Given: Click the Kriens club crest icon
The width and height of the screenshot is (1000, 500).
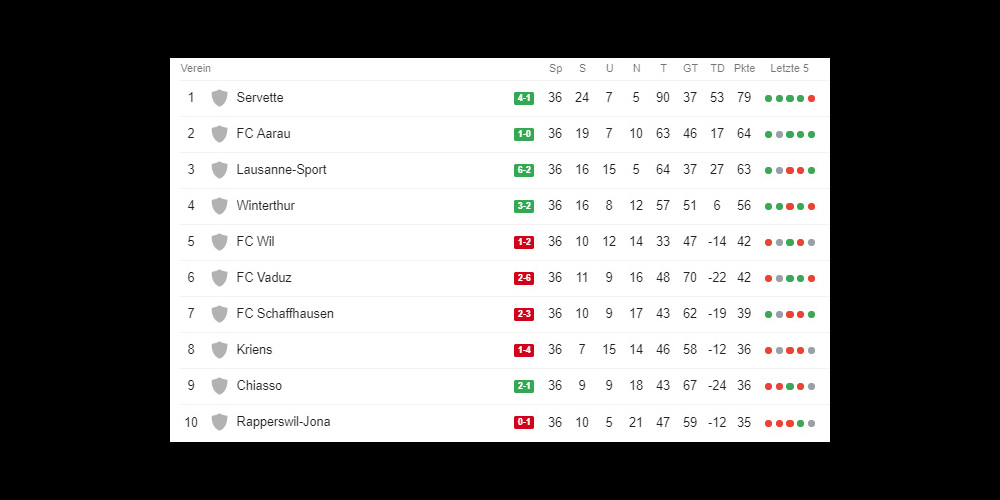Looking at the screenshot, I should tap(219, 350).
